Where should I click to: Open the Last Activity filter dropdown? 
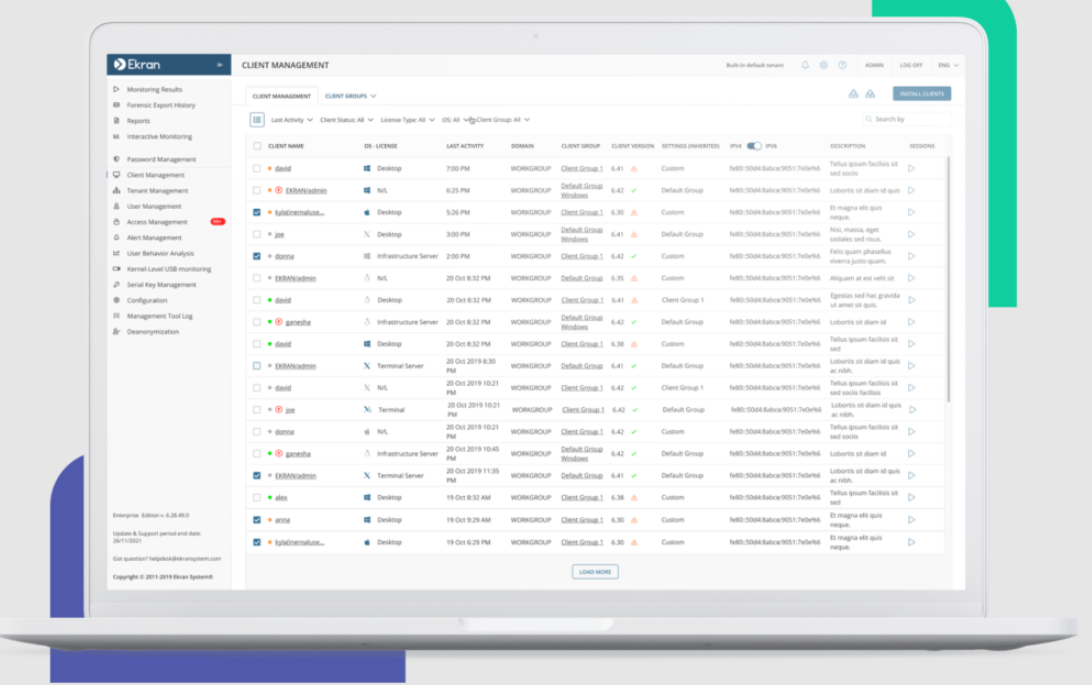[292, 120]
